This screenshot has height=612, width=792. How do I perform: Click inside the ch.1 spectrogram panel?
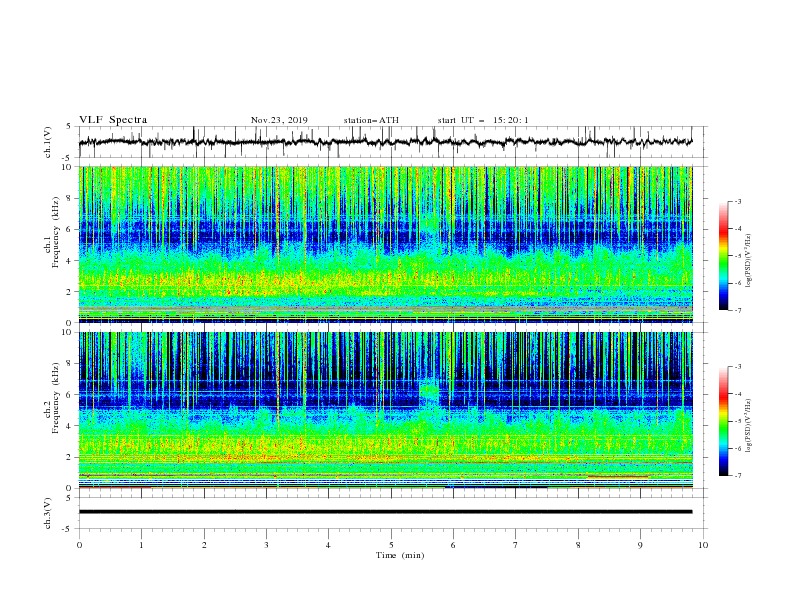click(385, 244)
